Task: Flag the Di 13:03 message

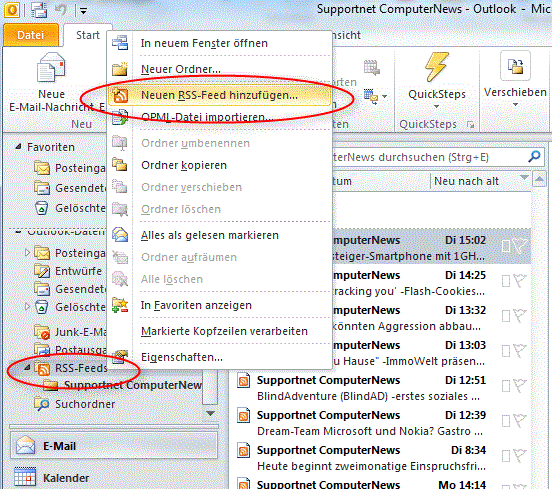Action: coord(520,351)
